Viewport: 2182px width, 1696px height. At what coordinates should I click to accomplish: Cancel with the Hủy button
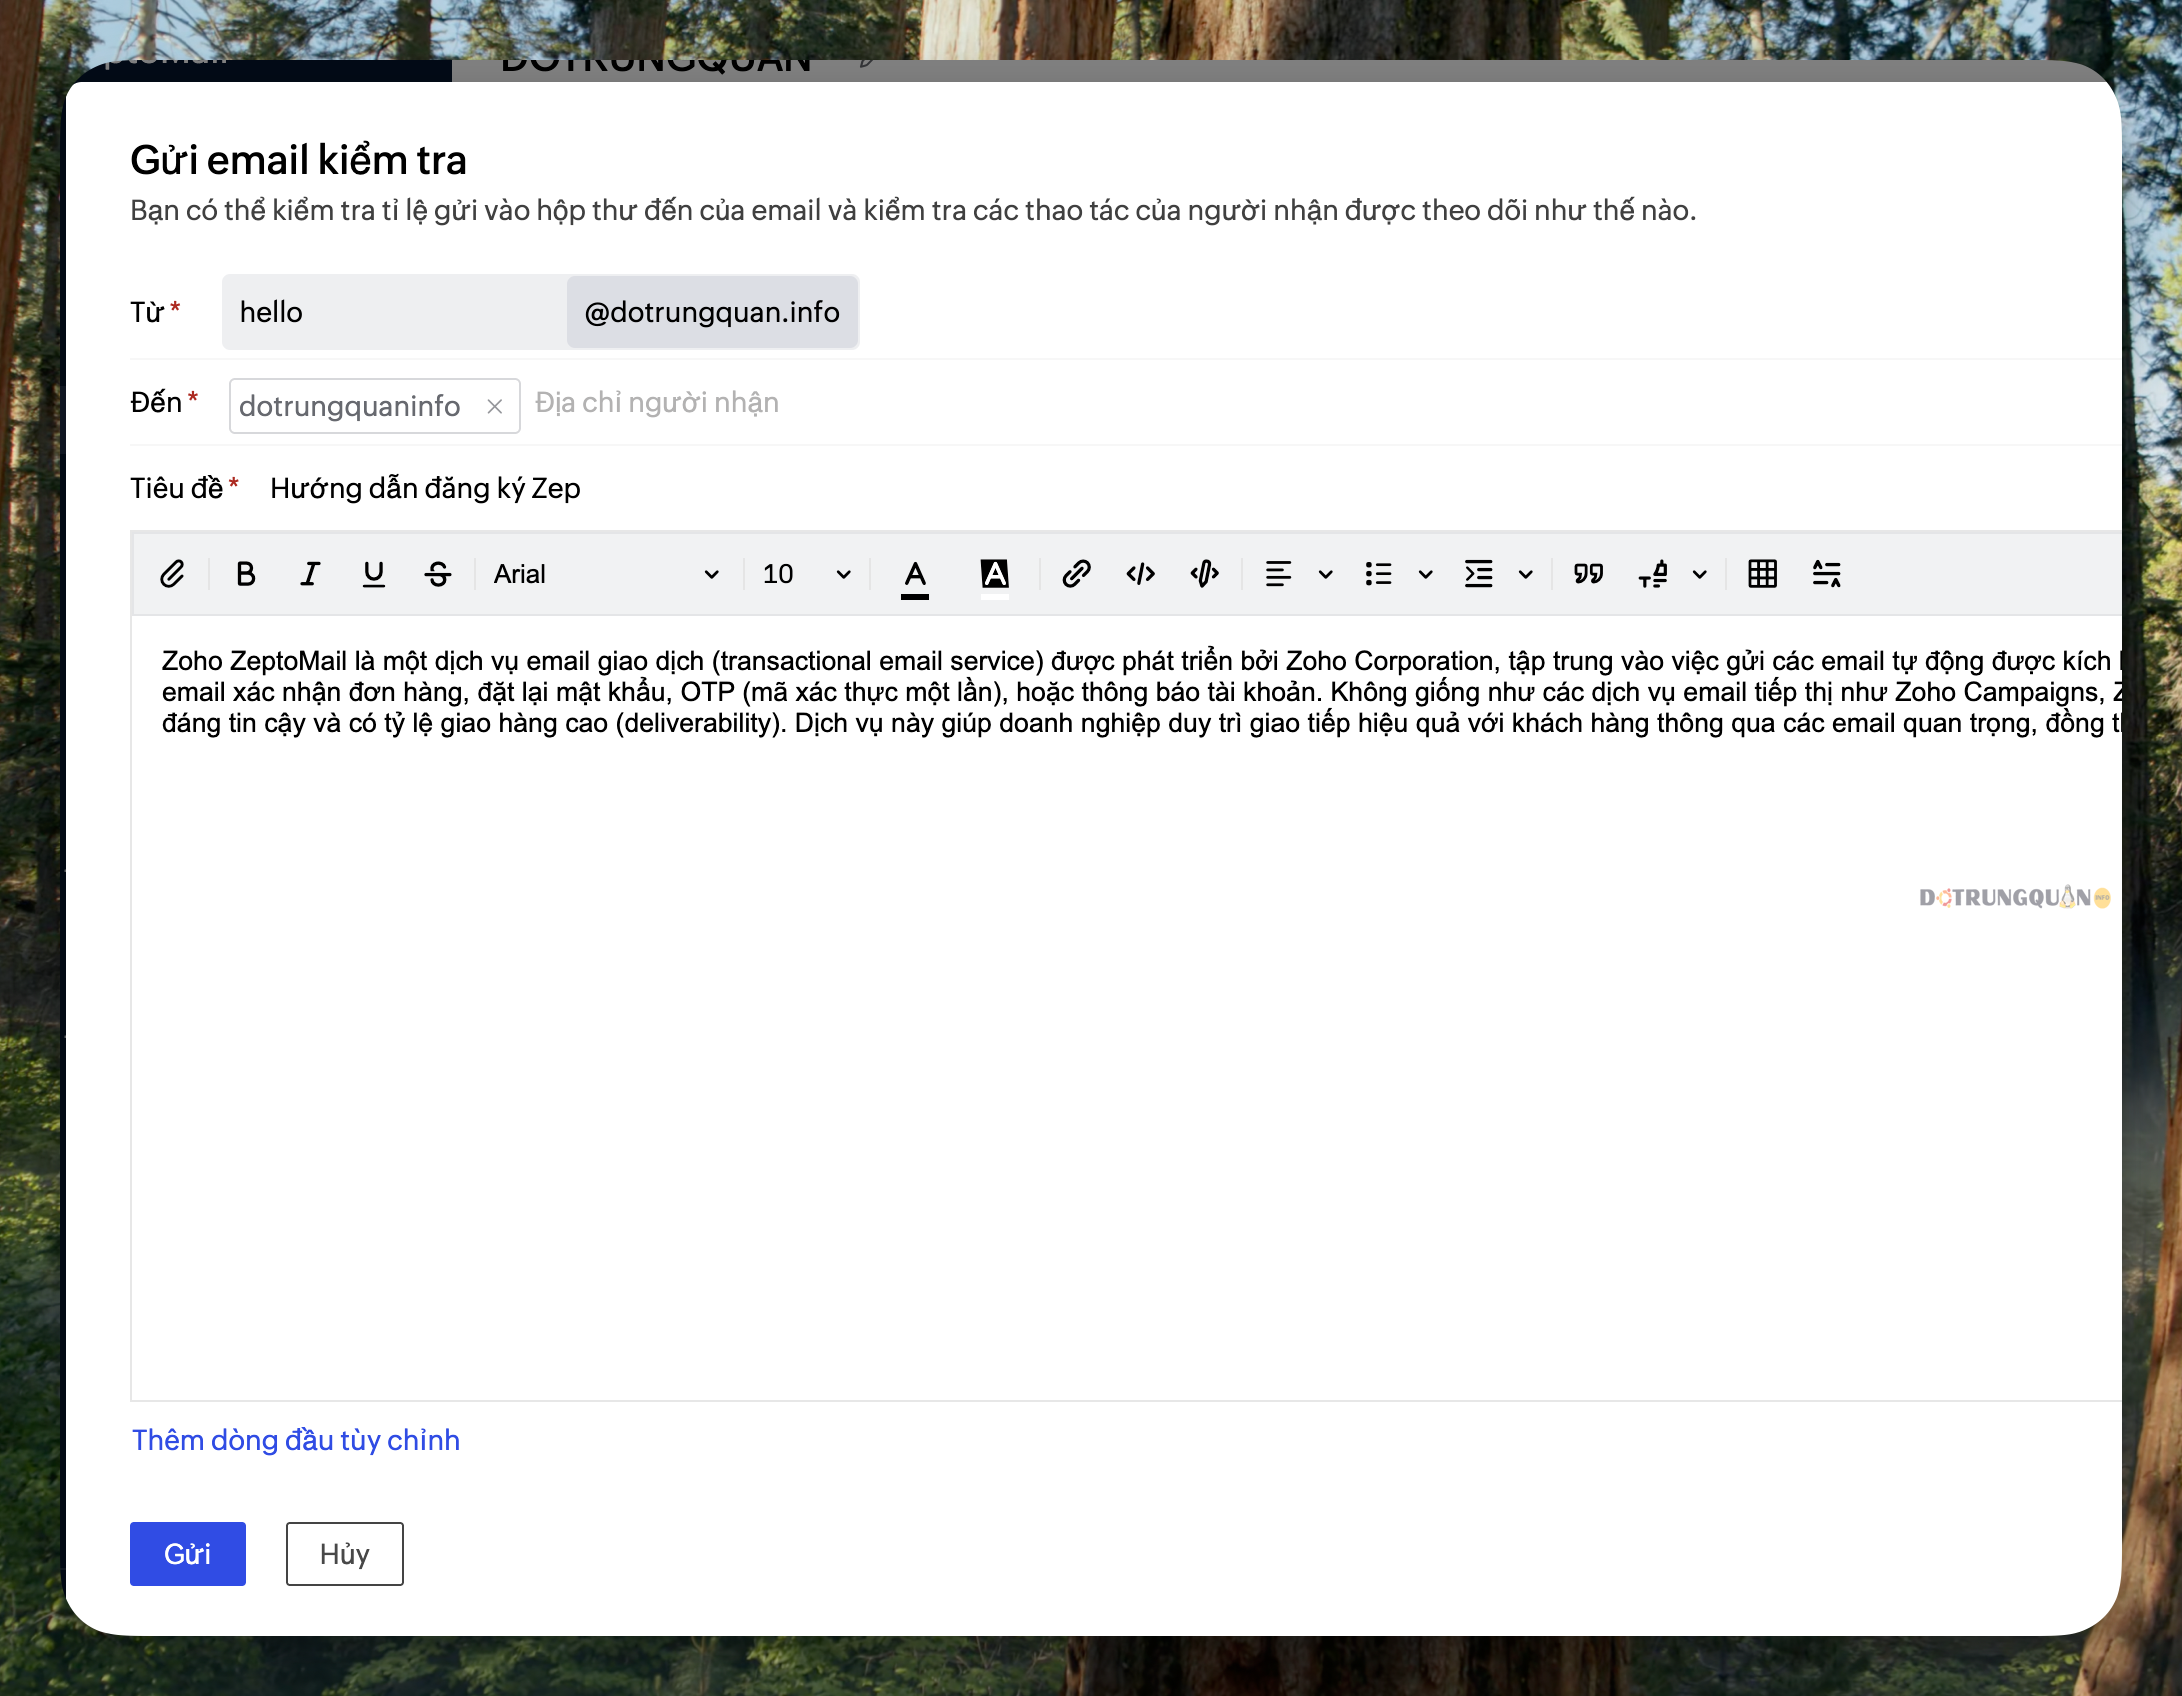coord(345,1554)
